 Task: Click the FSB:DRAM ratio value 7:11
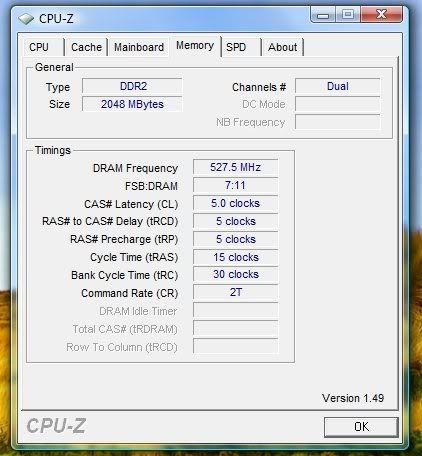[235, 185]
